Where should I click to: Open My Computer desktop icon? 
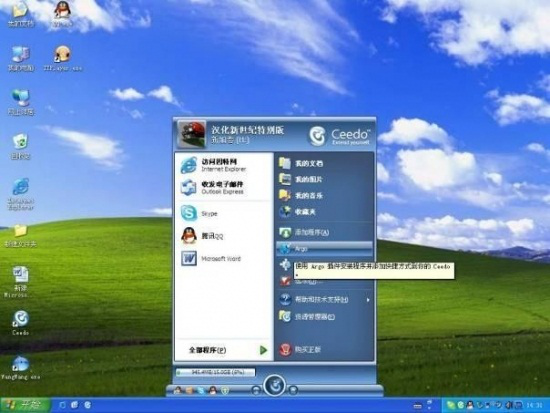point(21,58)
